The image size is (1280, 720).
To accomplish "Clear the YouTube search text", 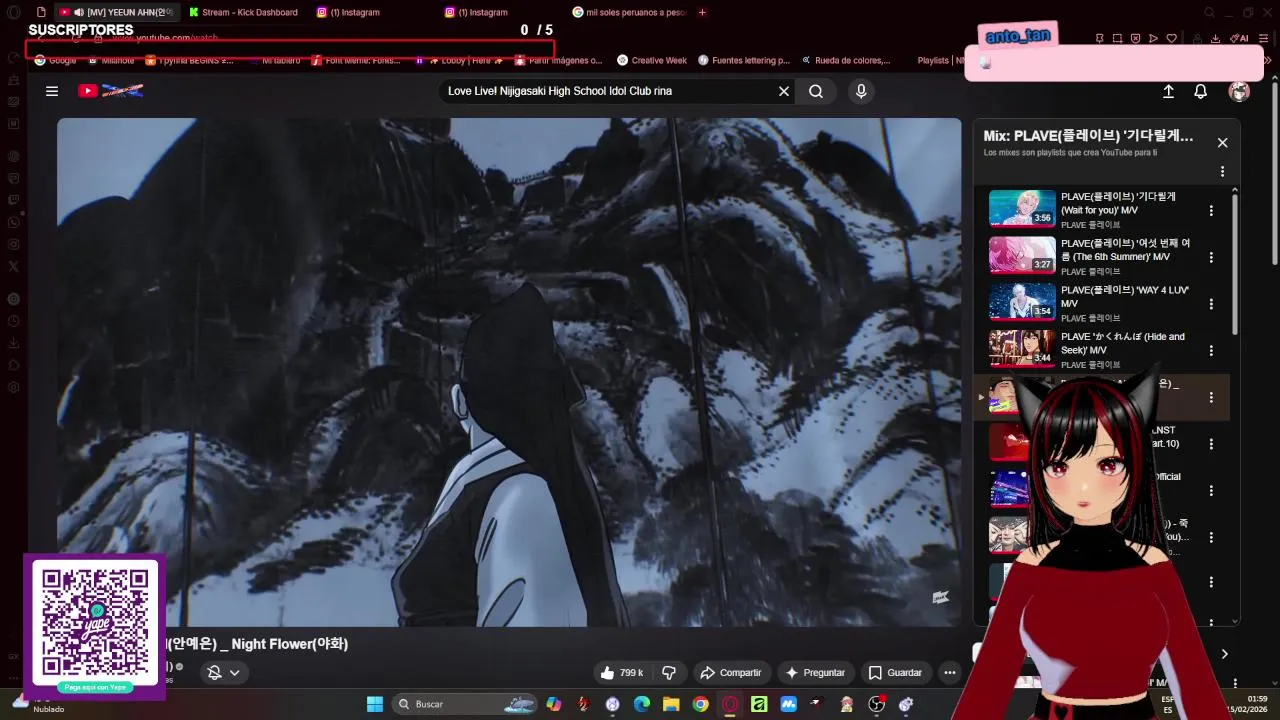I will 784,91.
